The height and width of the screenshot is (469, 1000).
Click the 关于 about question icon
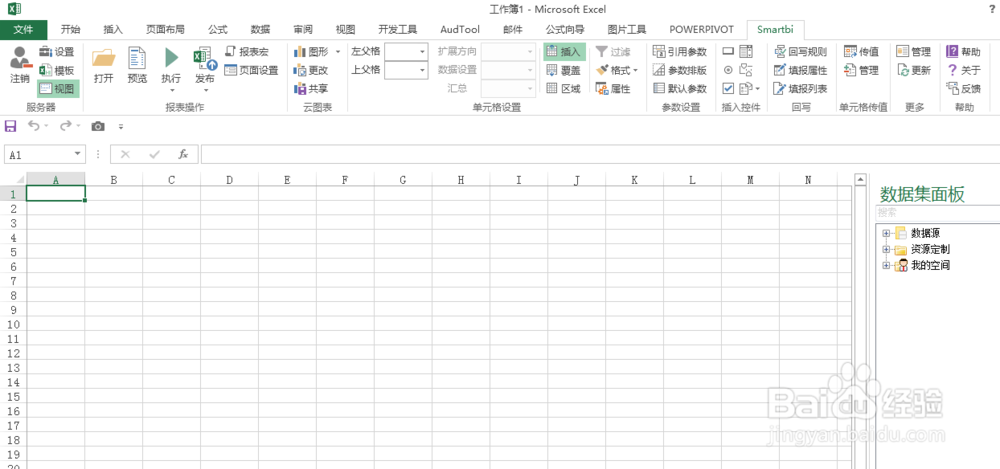coord(952,70)
